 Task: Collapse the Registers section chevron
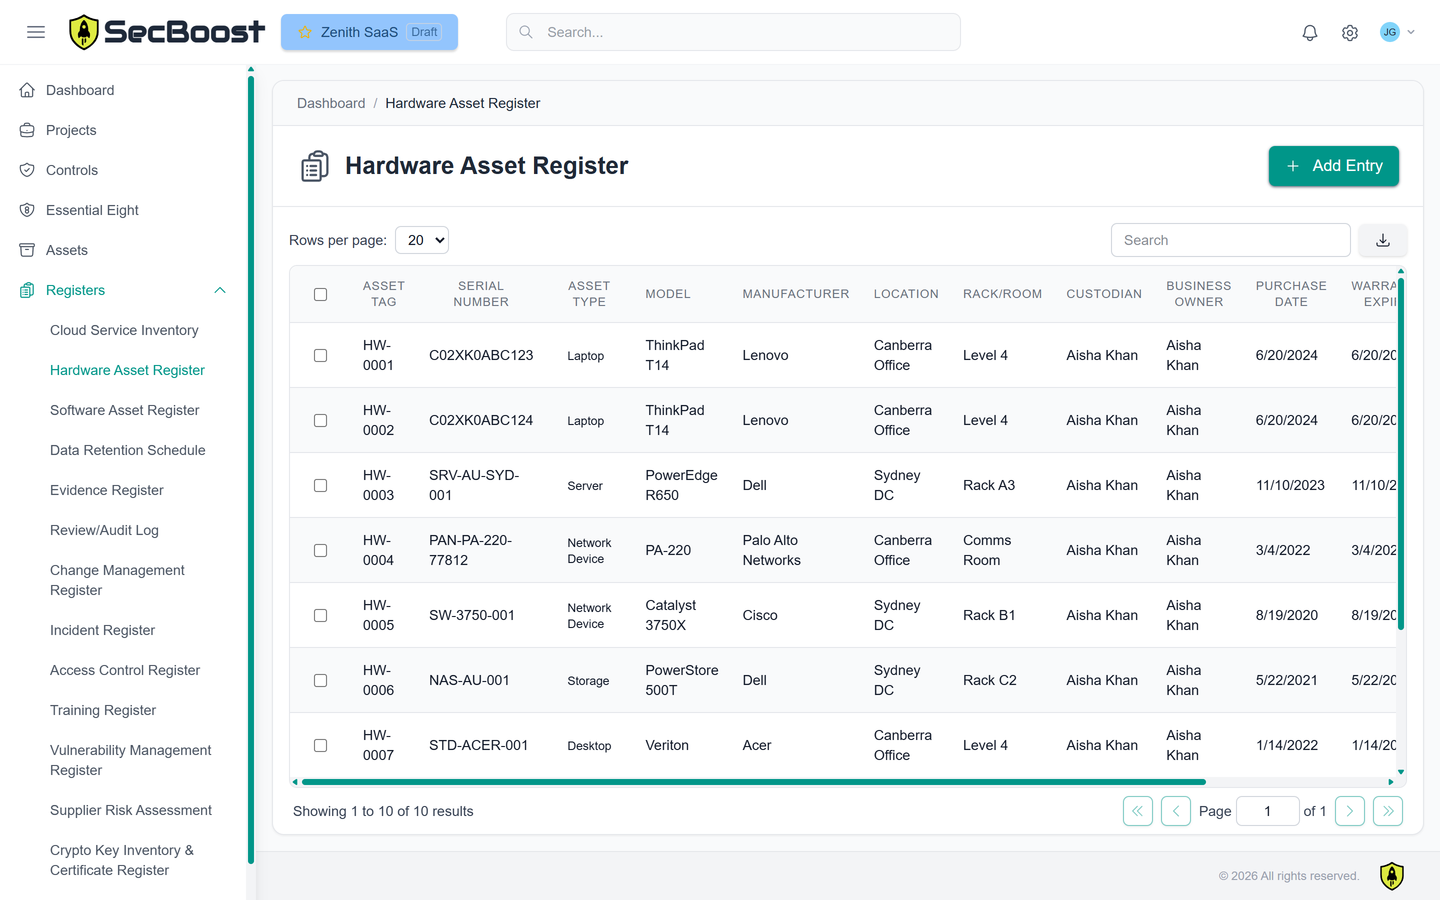tap(219, 290)
